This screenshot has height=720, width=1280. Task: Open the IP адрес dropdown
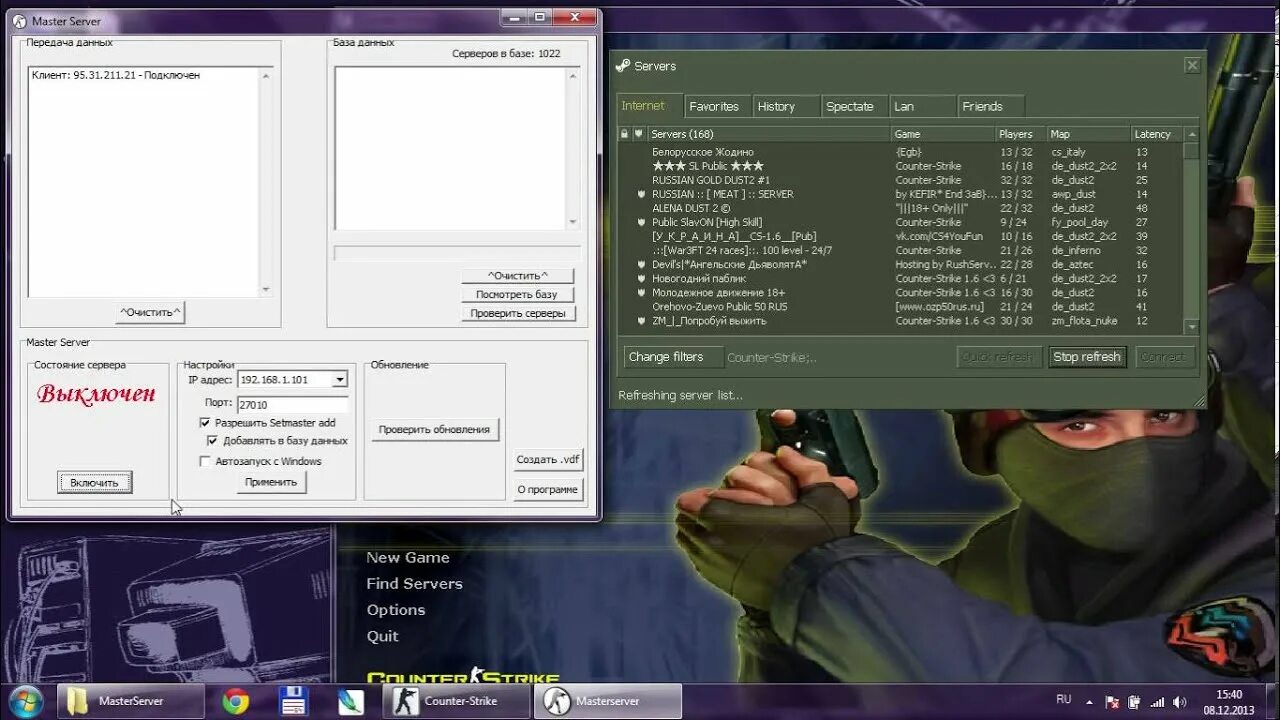[340, 380]
